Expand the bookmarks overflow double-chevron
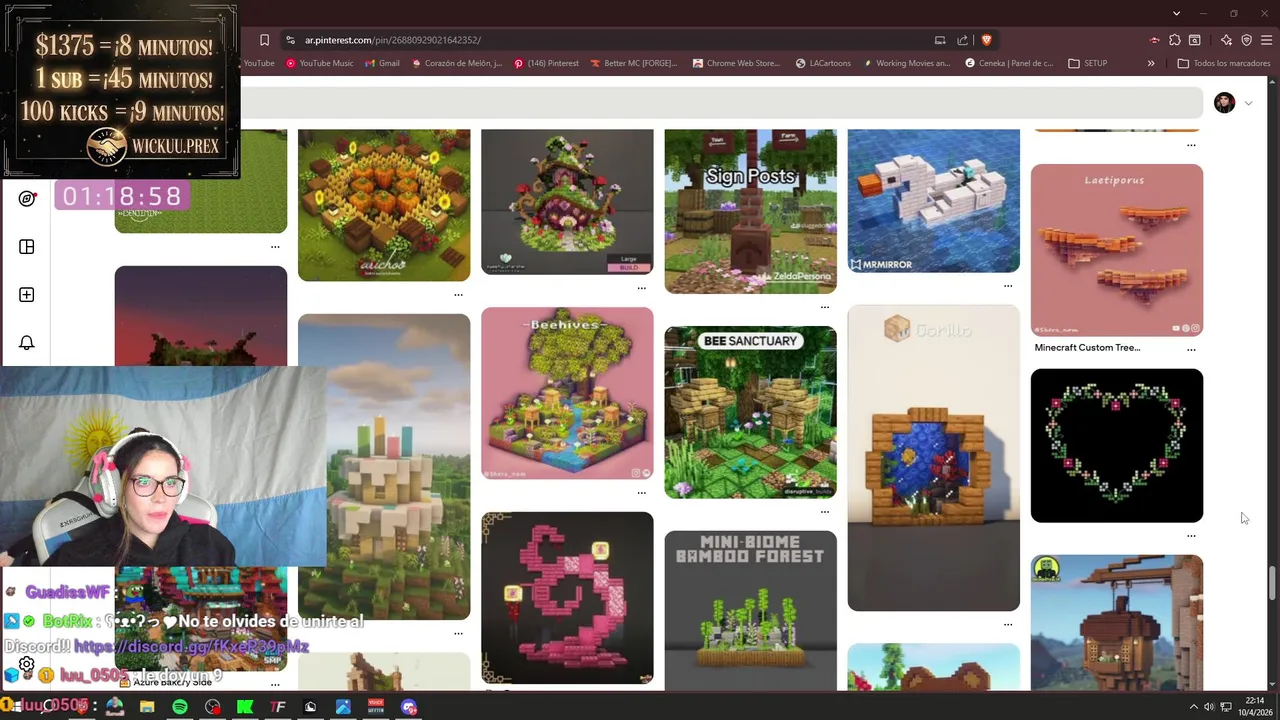Screen dimensions: 1280x720 pyautogui.click(x=1151, y=63)
